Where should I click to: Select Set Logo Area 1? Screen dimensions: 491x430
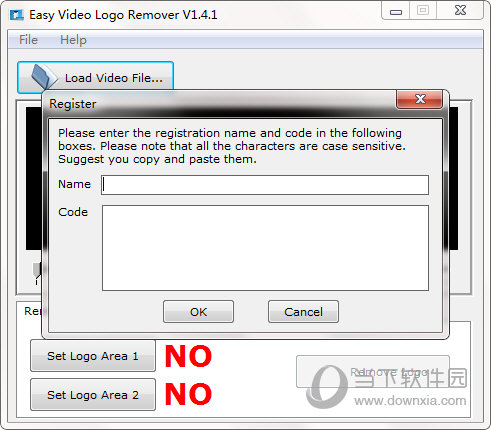[x=93, y=356]
